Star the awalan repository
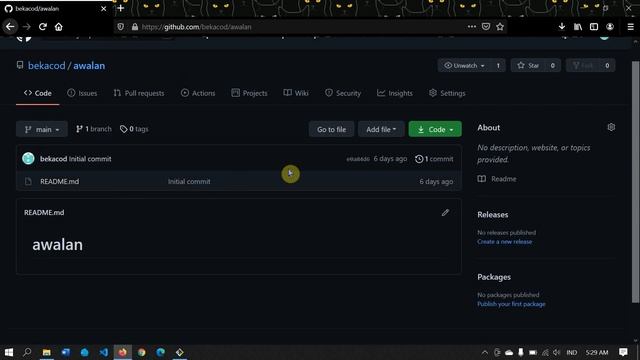Screen dimensions: 640x360 [528, 66]
